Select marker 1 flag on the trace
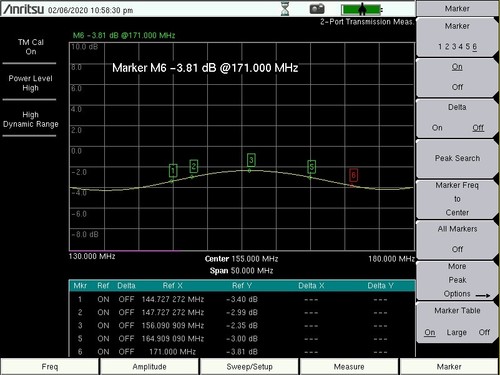The height and width of the screenshot is (375, 500). click(173, 170)
